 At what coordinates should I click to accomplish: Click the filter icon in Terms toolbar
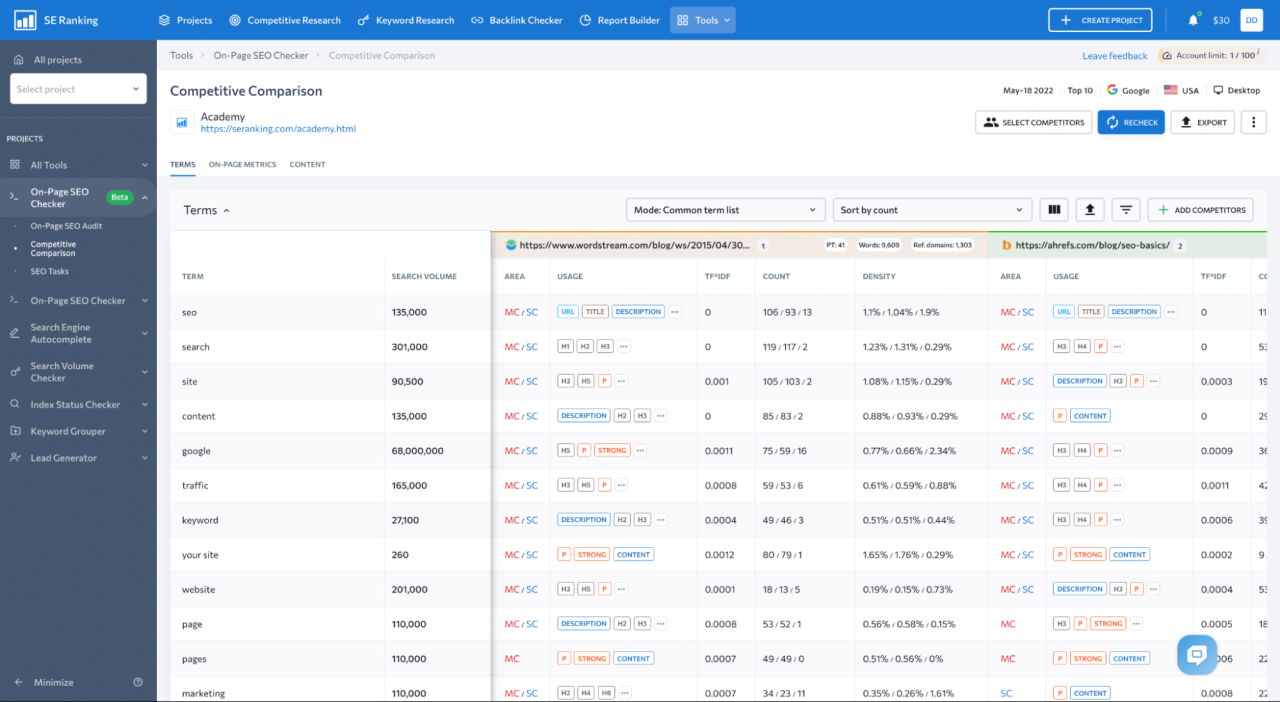point(1126,210)
